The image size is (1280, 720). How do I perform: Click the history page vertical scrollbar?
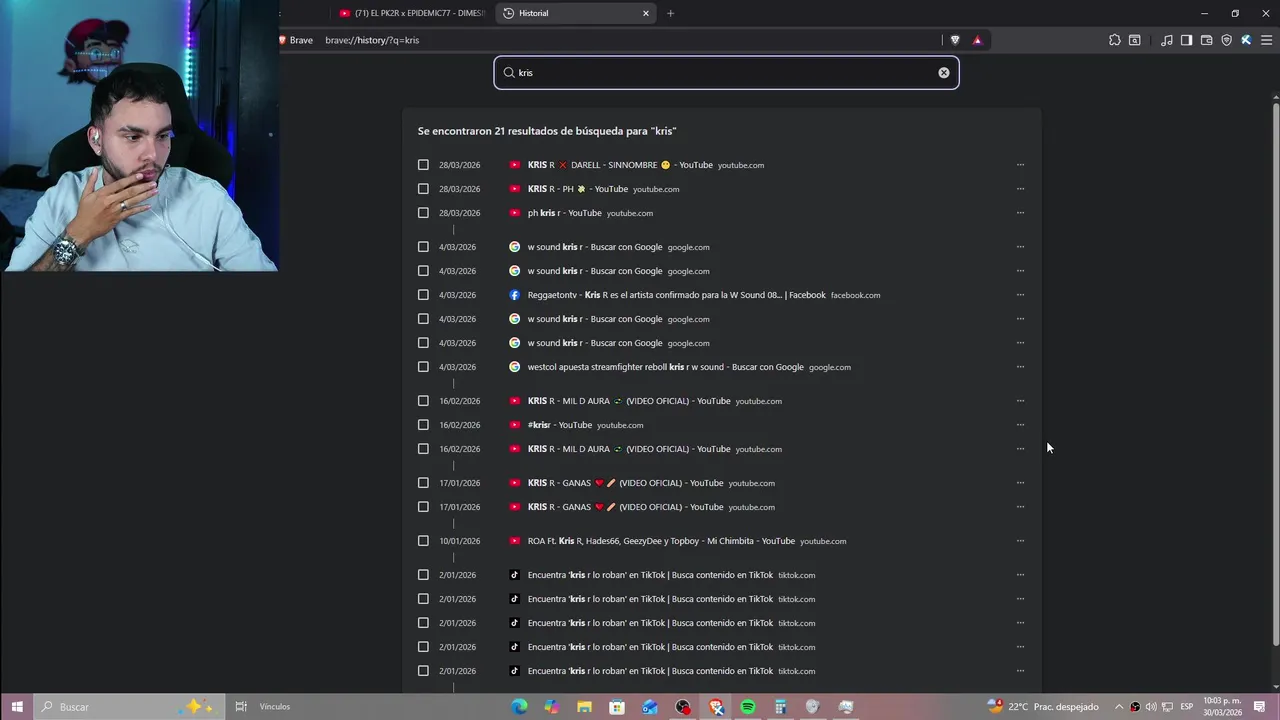pyautogui.click(x=1275, y=372)
